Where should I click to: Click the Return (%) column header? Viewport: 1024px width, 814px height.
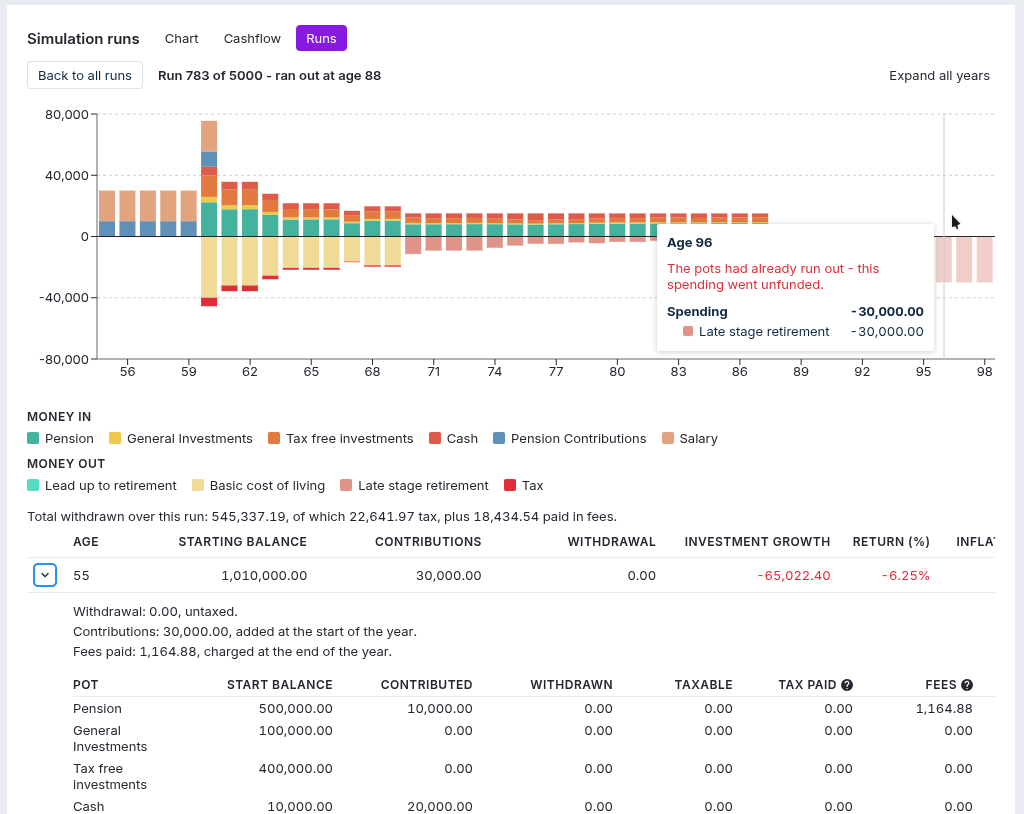pyautogui.click(x=891, y=542)
